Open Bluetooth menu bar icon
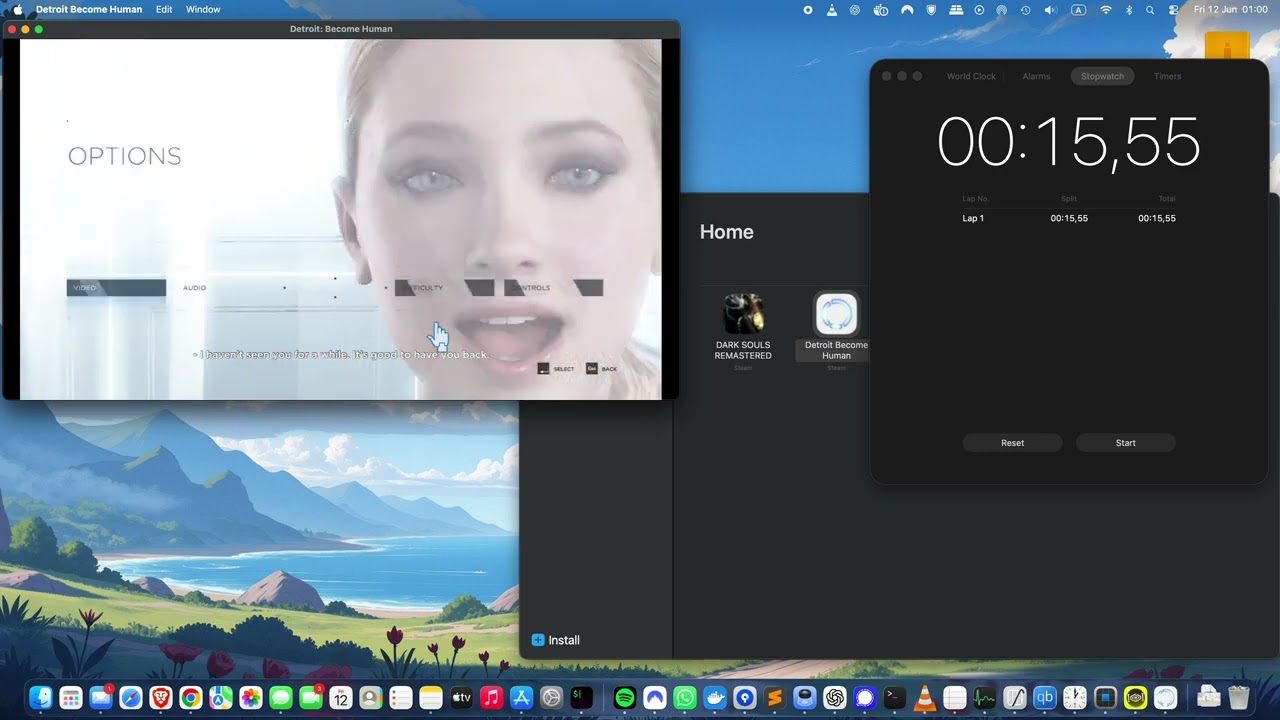 click(x=1129, y=9)
